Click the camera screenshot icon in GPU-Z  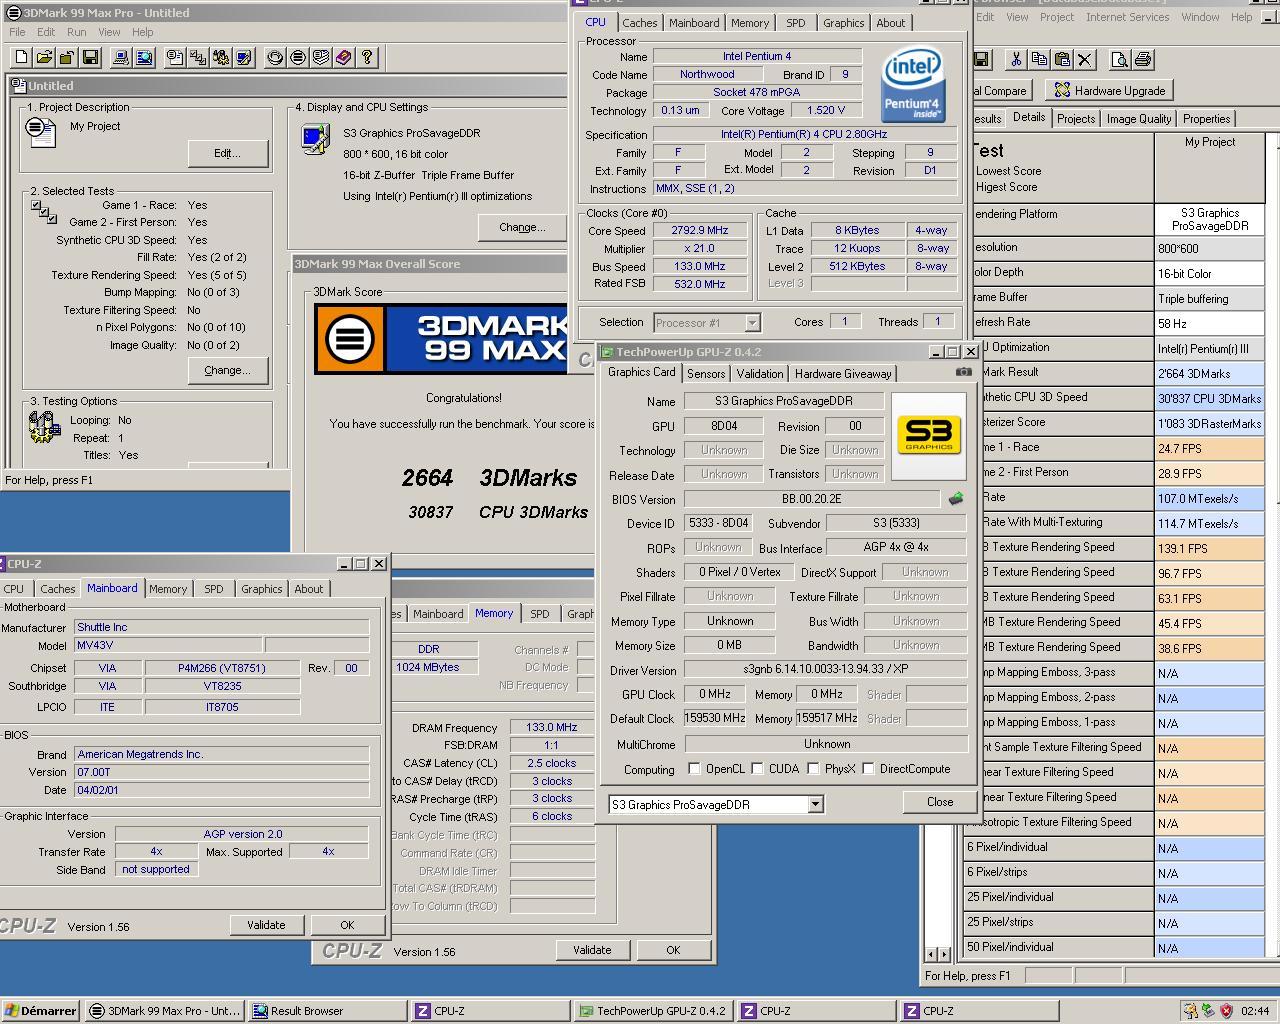pyautogui.click(x=963, y=372)
